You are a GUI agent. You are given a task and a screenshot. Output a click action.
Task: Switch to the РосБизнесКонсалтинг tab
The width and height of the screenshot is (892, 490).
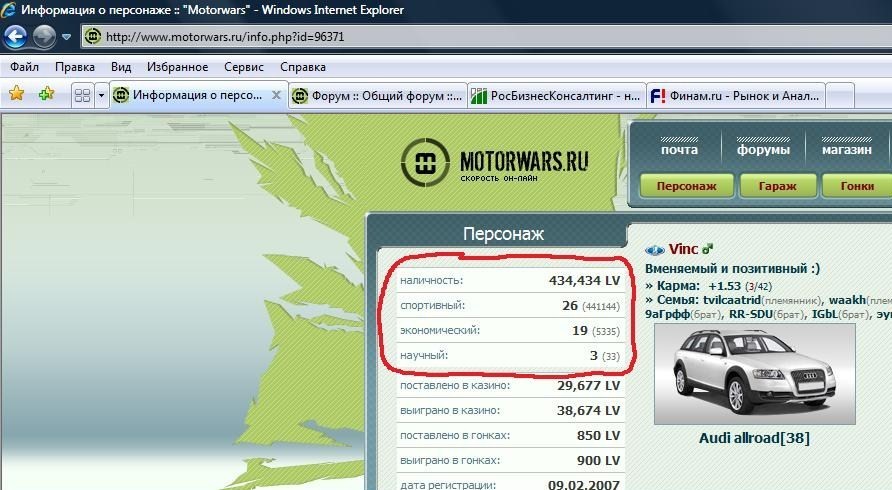pos(557,96)
